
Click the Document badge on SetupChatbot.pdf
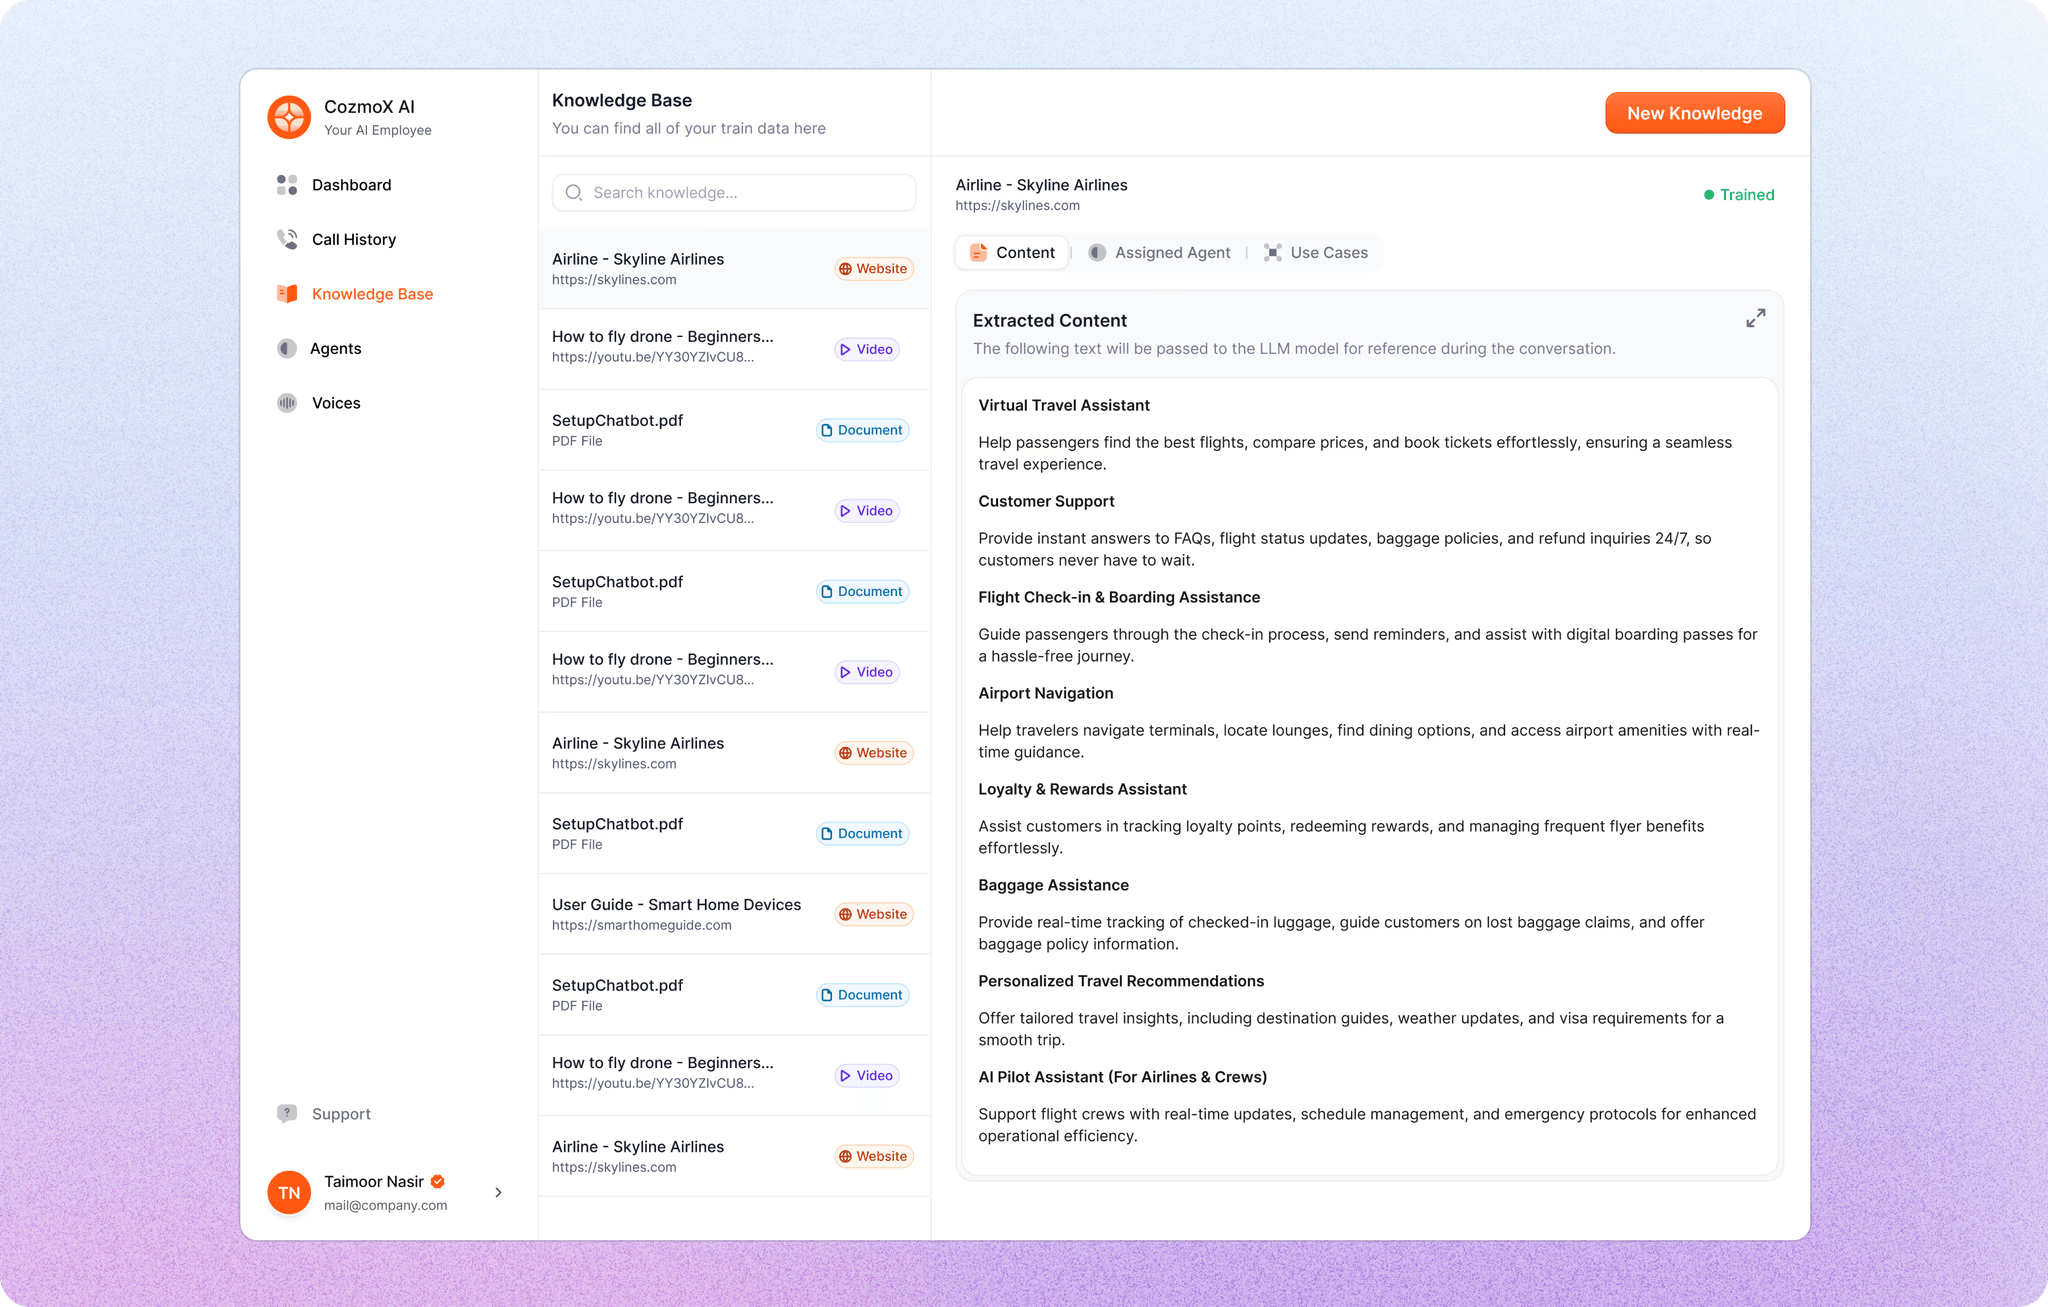pos(861,430)
